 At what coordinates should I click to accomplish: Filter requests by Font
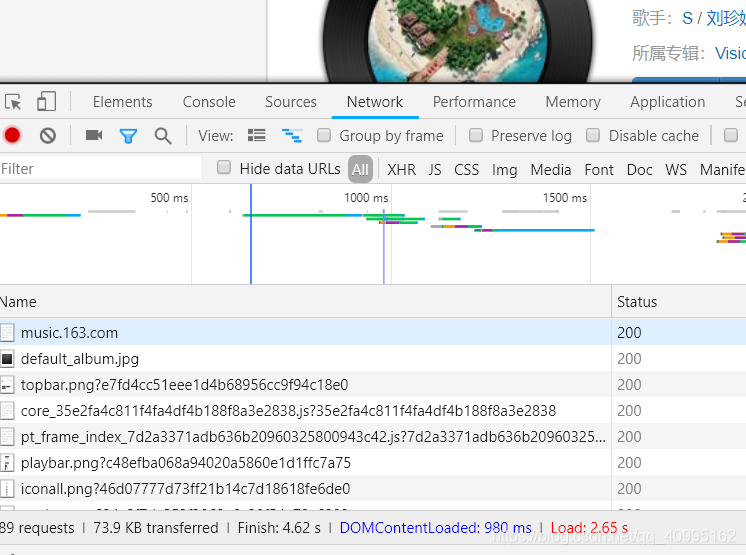[x=599, y=169]
